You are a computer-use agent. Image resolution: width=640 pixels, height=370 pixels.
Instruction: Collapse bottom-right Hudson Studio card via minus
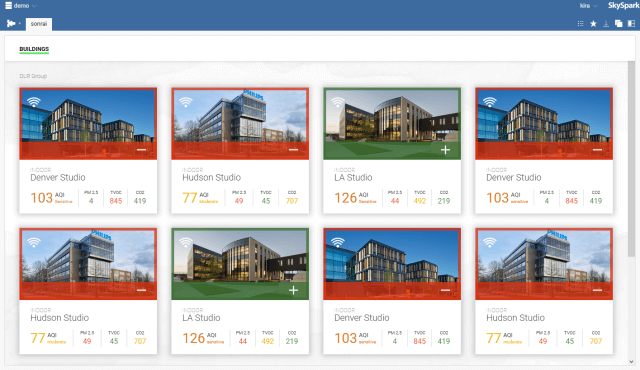[598, 290]
